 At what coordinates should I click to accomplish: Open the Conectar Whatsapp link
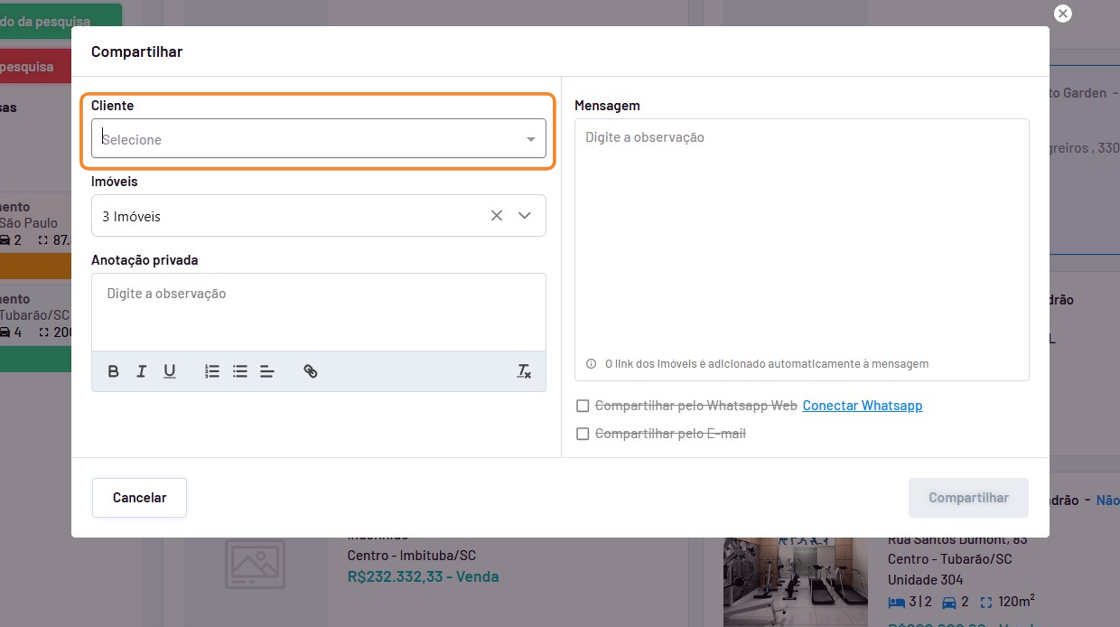pyautogui.click(x=862, y=406)
